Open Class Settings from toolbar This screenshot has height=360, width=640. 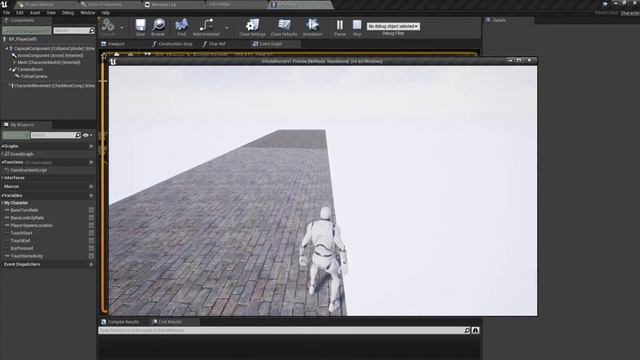coord(252,27)
